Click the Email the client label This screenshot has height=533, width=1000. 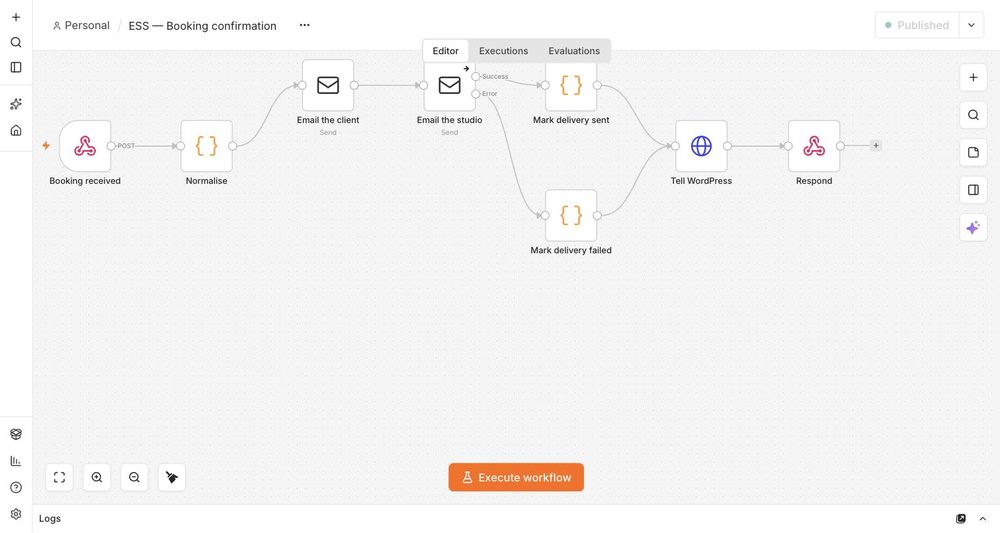click(x=328, y=120)
